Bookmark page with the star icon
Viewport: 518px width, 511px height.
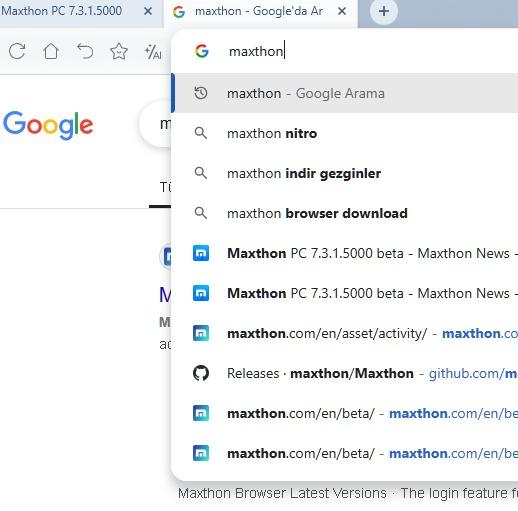119,51
